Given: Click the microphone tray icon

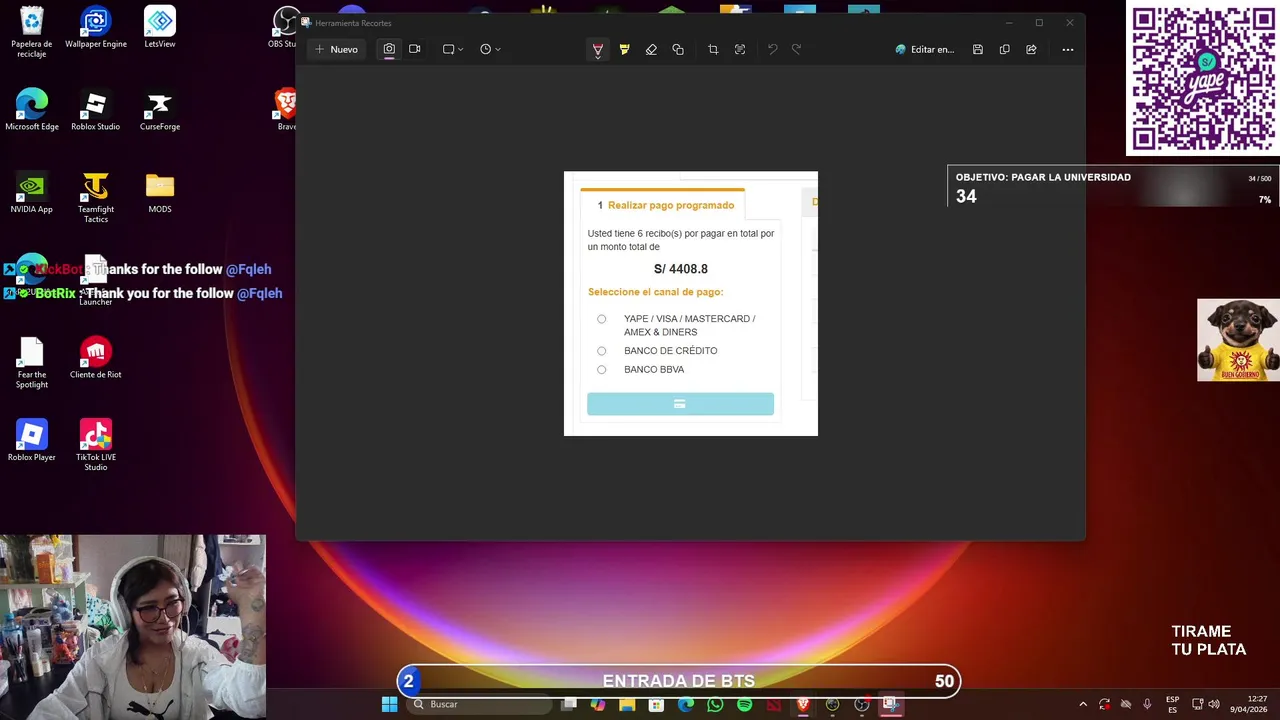Looking at the screenshot, I should (1147, 705).
